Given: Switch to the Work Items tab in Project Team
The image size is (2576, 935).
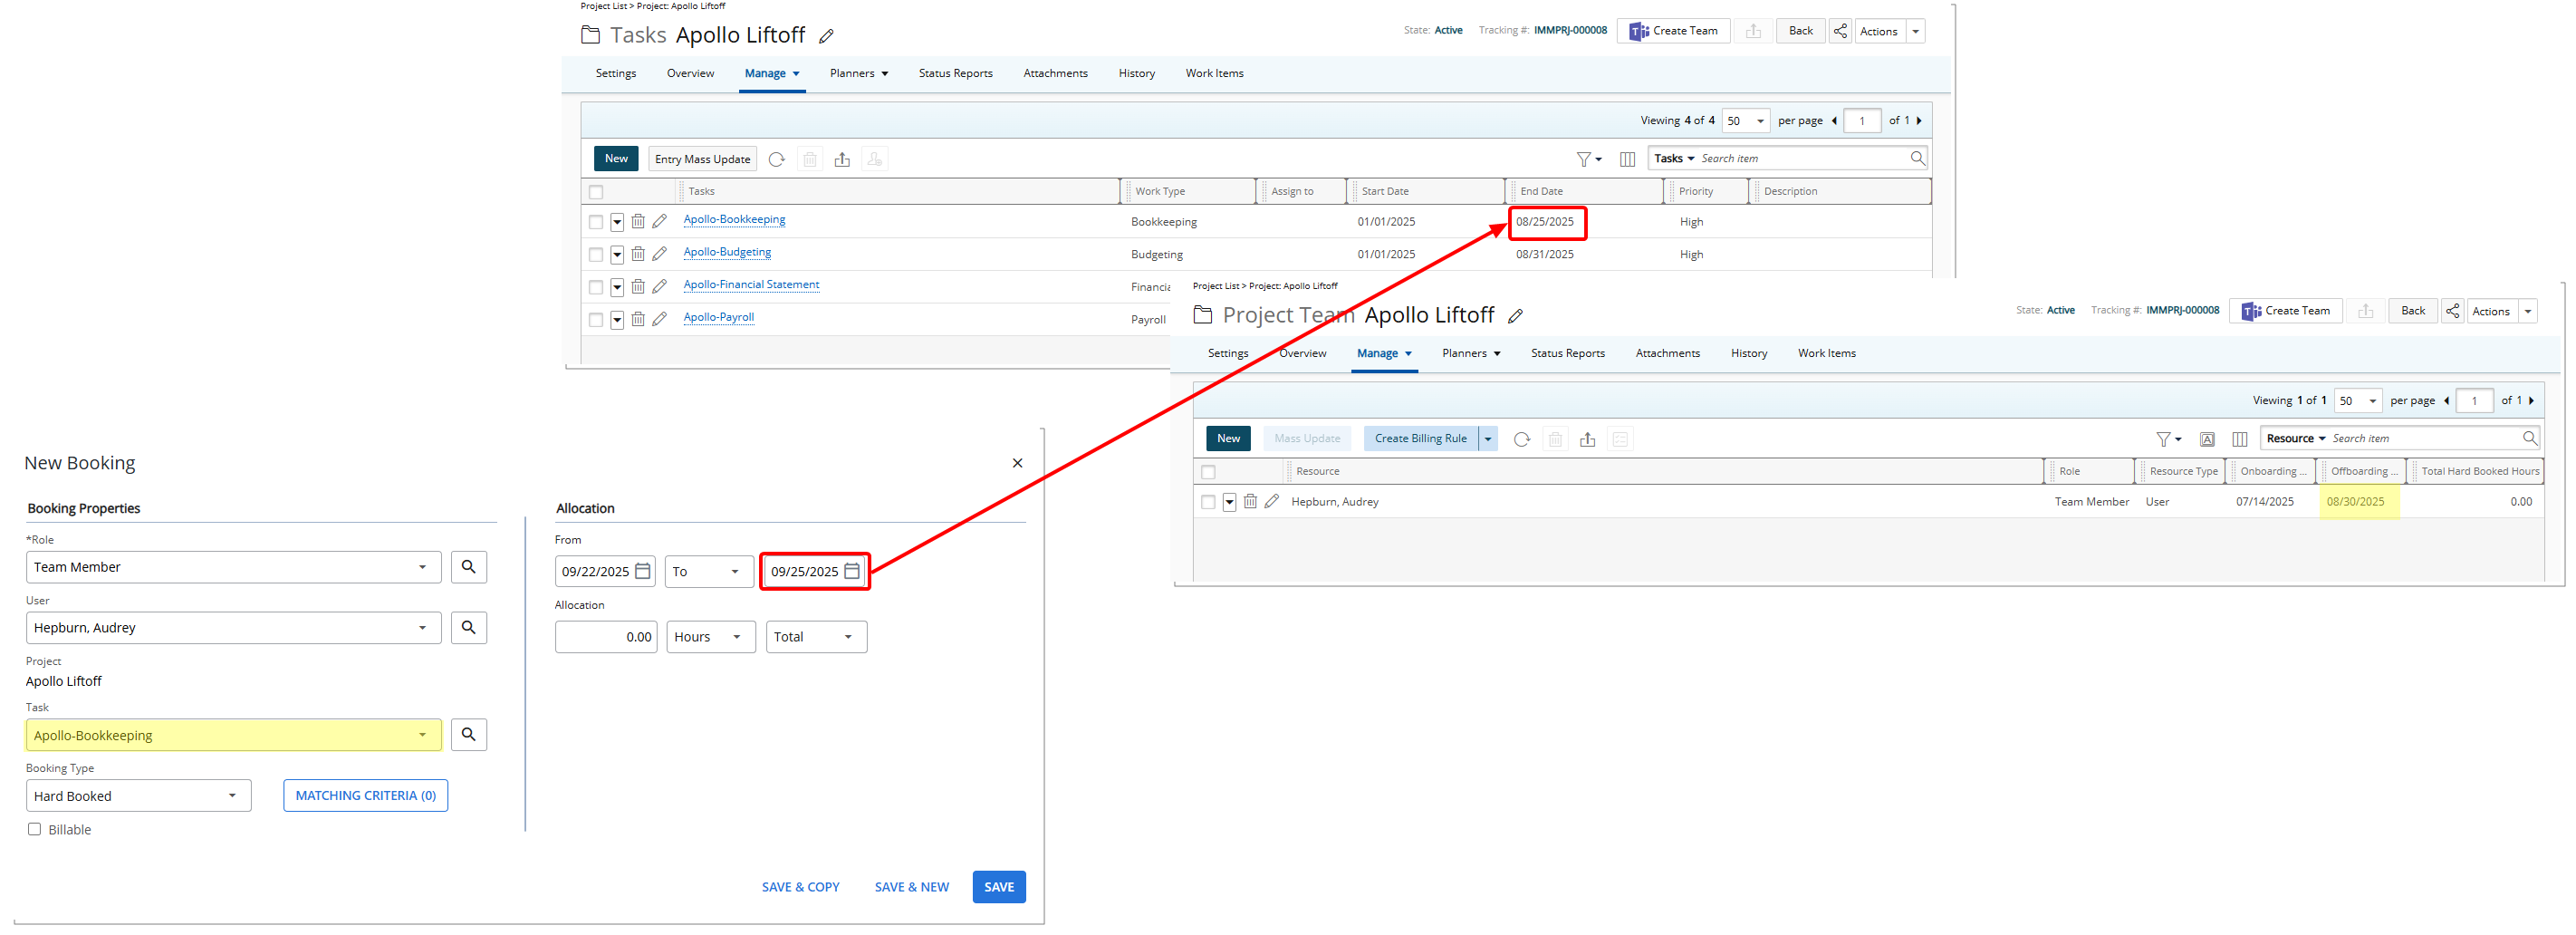Looking at the screenshot, I should [1826, 353].
